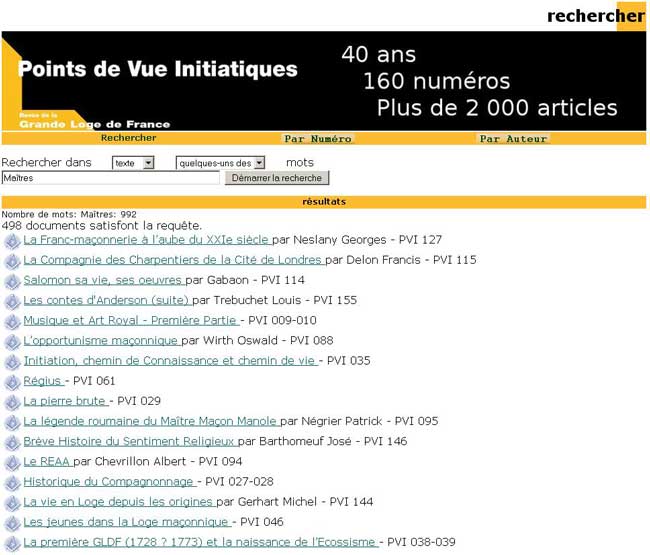
Task: Open article La Franc-maçonnerie à l'aube du XXIe siècle
Action: coord(147,240)
